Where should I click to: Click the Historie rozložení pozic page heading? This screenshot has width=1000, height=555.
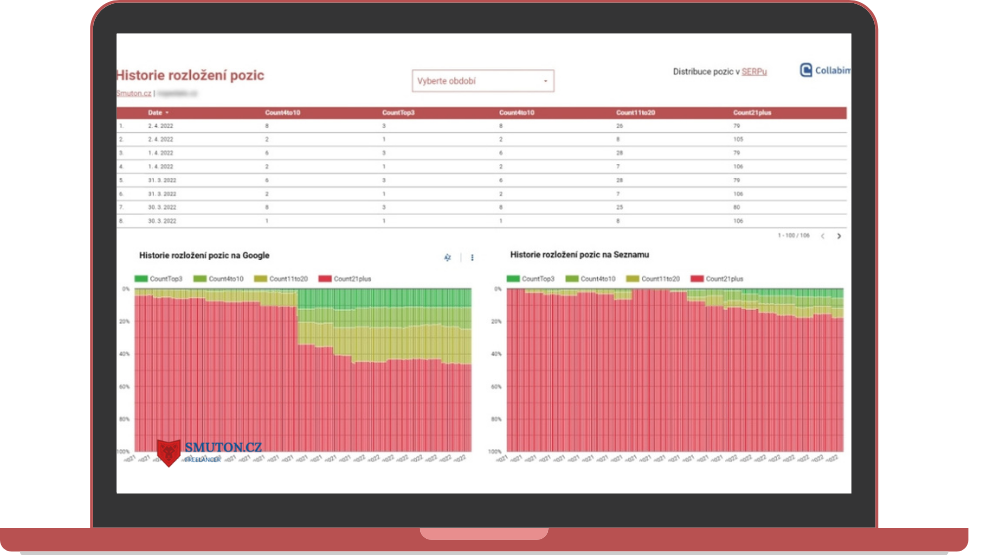point(190,75)
